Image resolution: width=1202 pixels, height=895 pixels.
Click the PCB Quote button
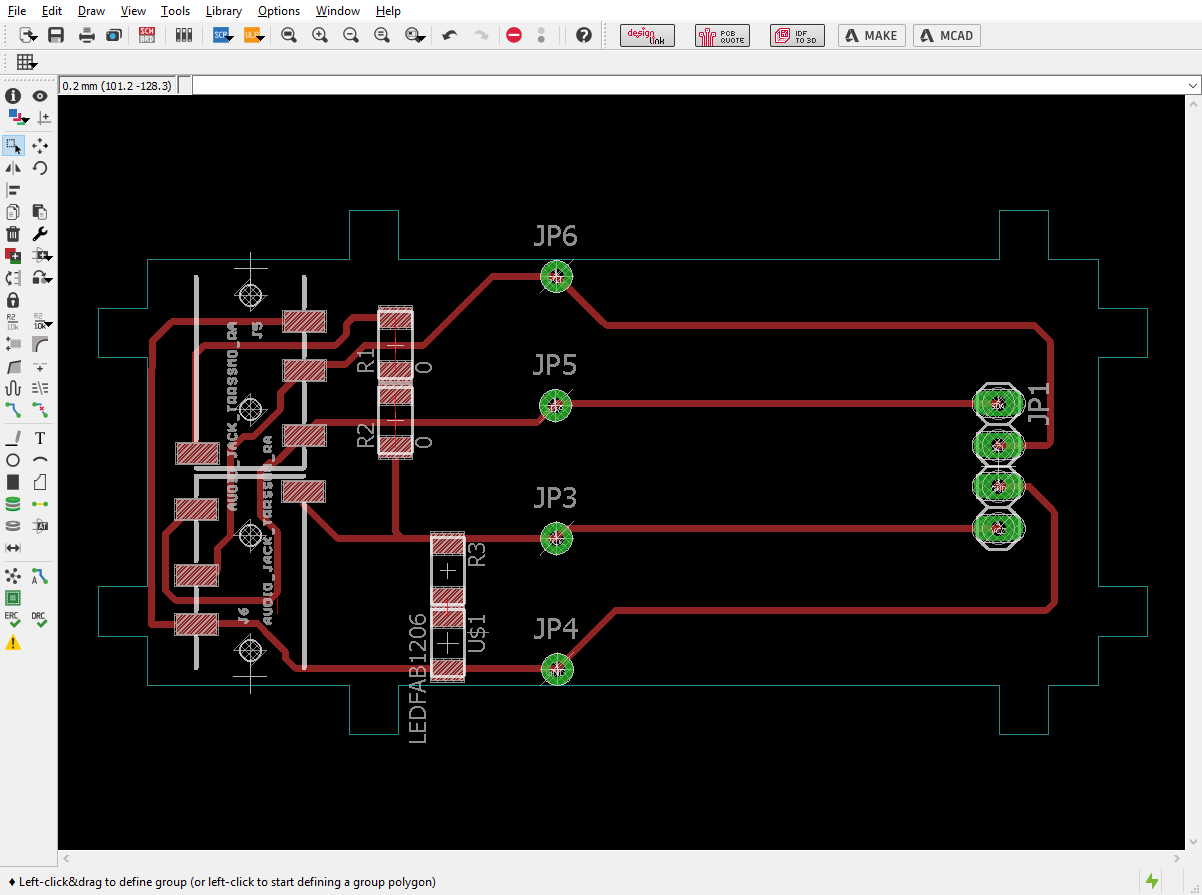tap(722, 35)
